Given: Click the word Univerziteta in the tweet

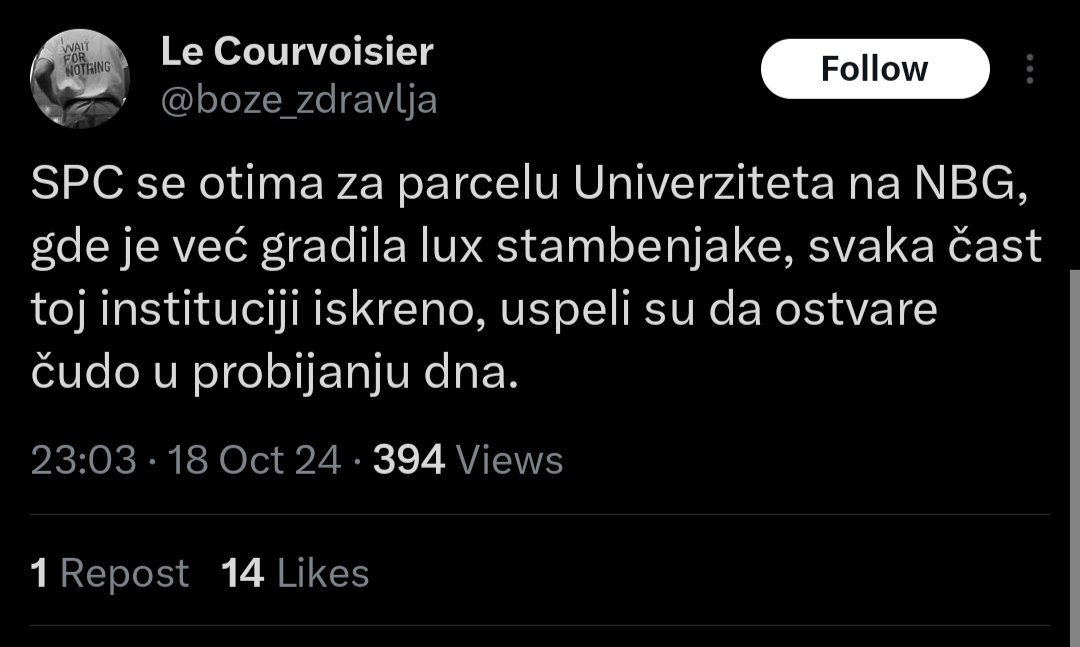Looking at the screenshot, I should (688, 186).
